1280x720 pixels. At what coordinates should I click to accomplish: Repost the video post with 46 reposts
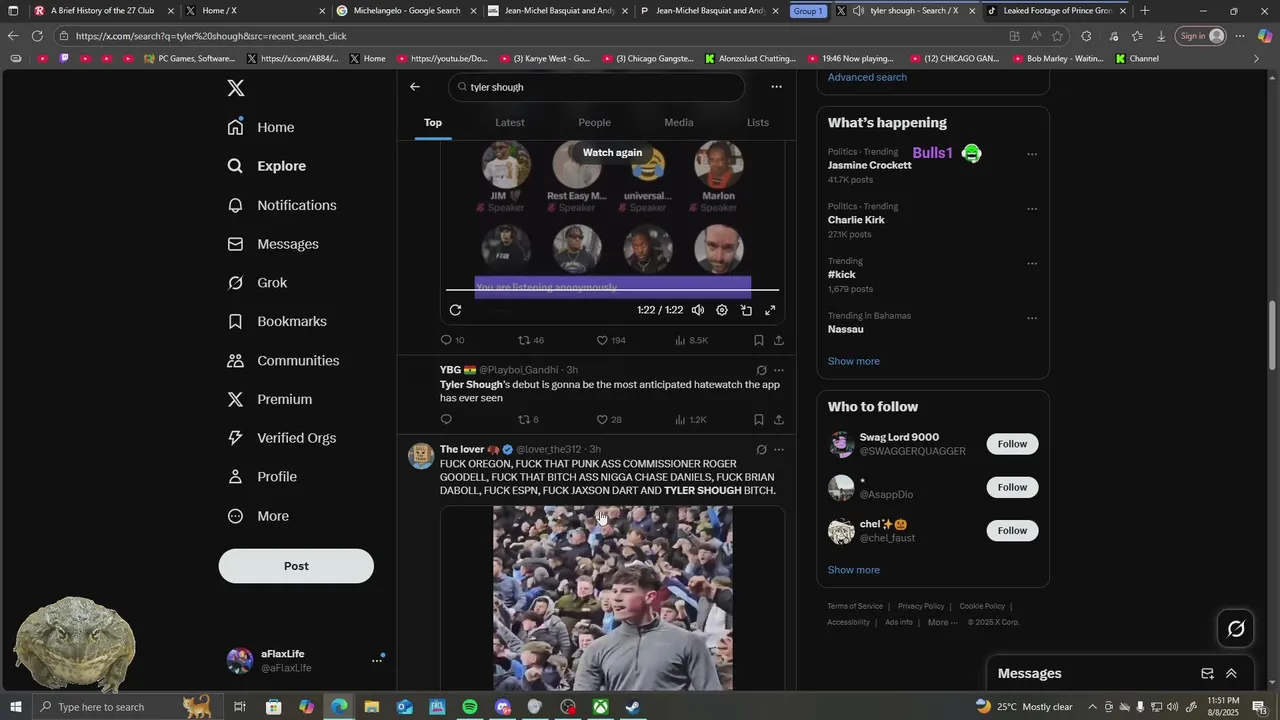pyautogui.click(x=530, y=340)
